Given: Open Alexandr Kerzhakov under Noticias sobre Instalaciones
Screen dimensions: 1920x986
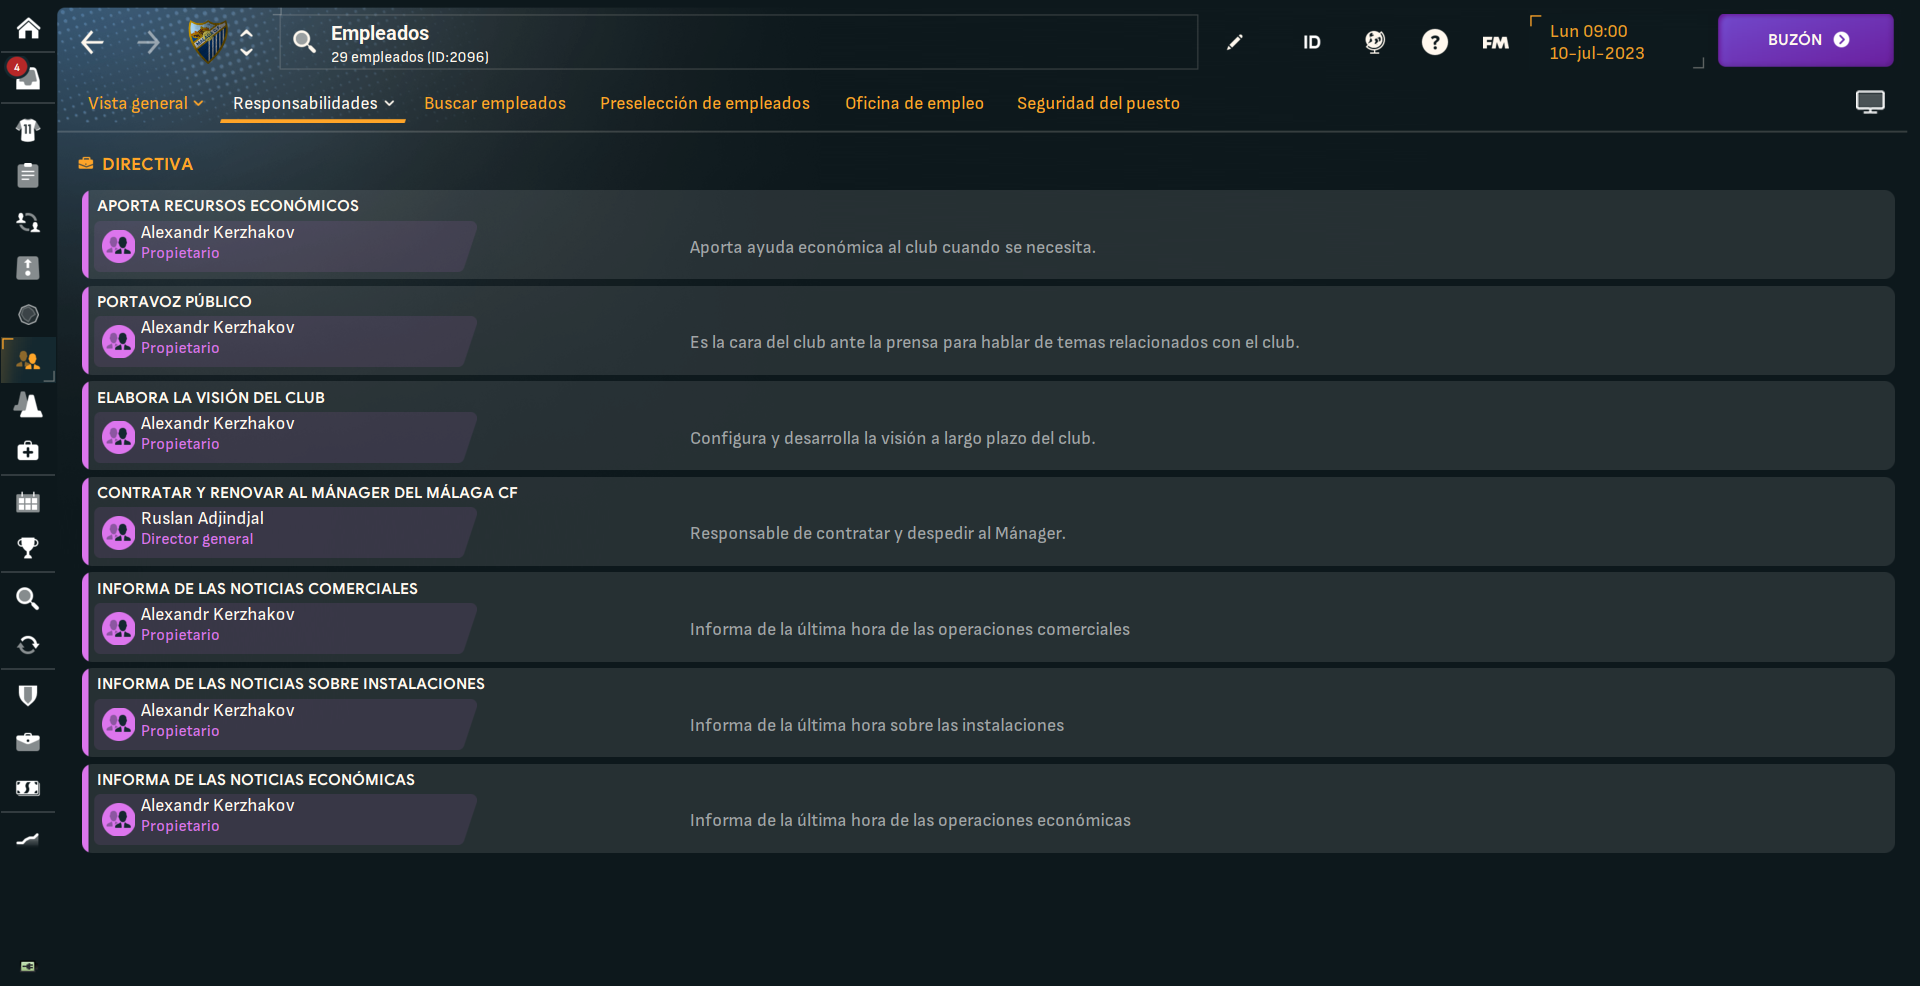Looking at the screenshot, I should tap(285, 724).
